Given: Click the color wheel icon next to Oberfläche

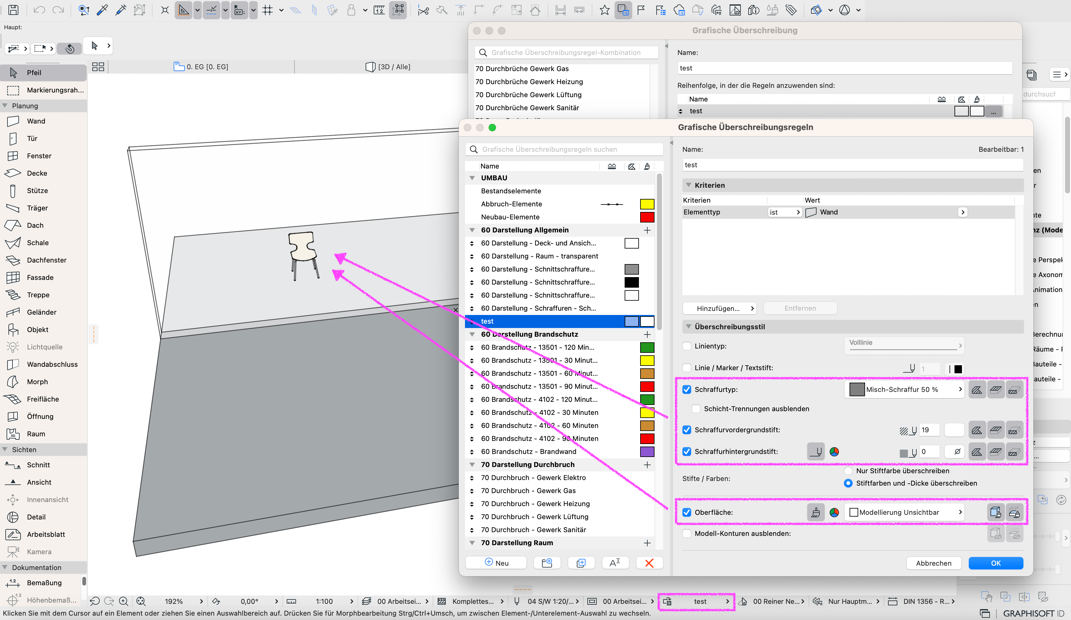Looking at the screenshot, I should (834, 512).
